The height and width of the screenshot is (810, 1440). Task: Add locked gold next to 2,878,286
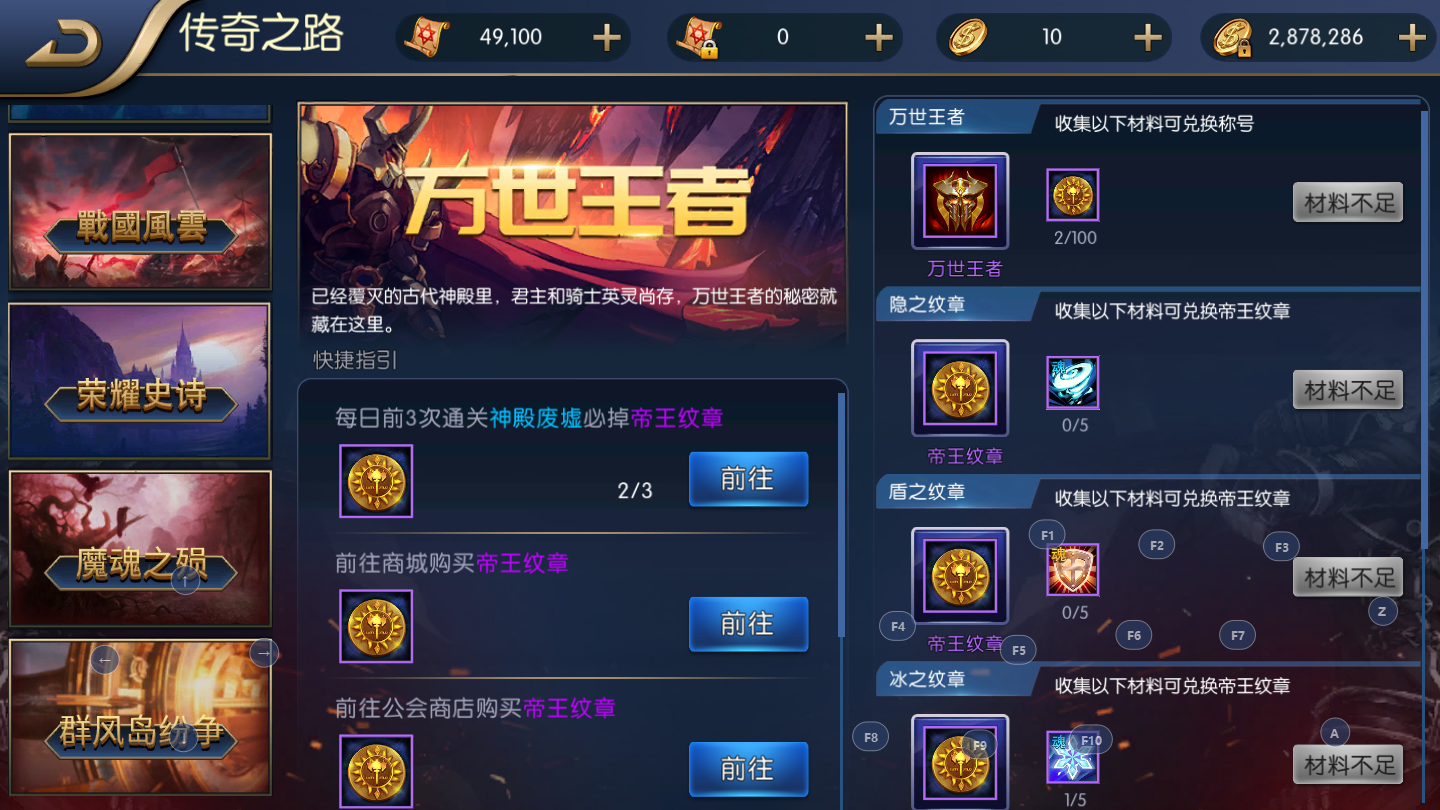click(x=1412, y=38)
